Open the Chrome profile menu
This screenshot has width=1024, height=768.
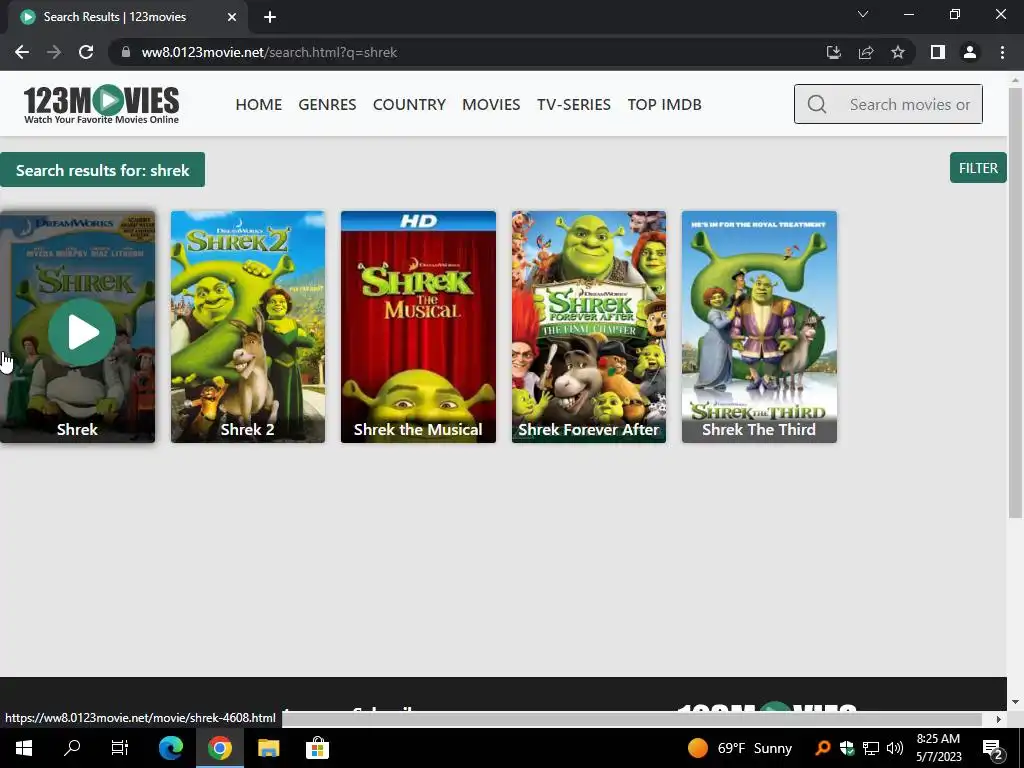970,52
